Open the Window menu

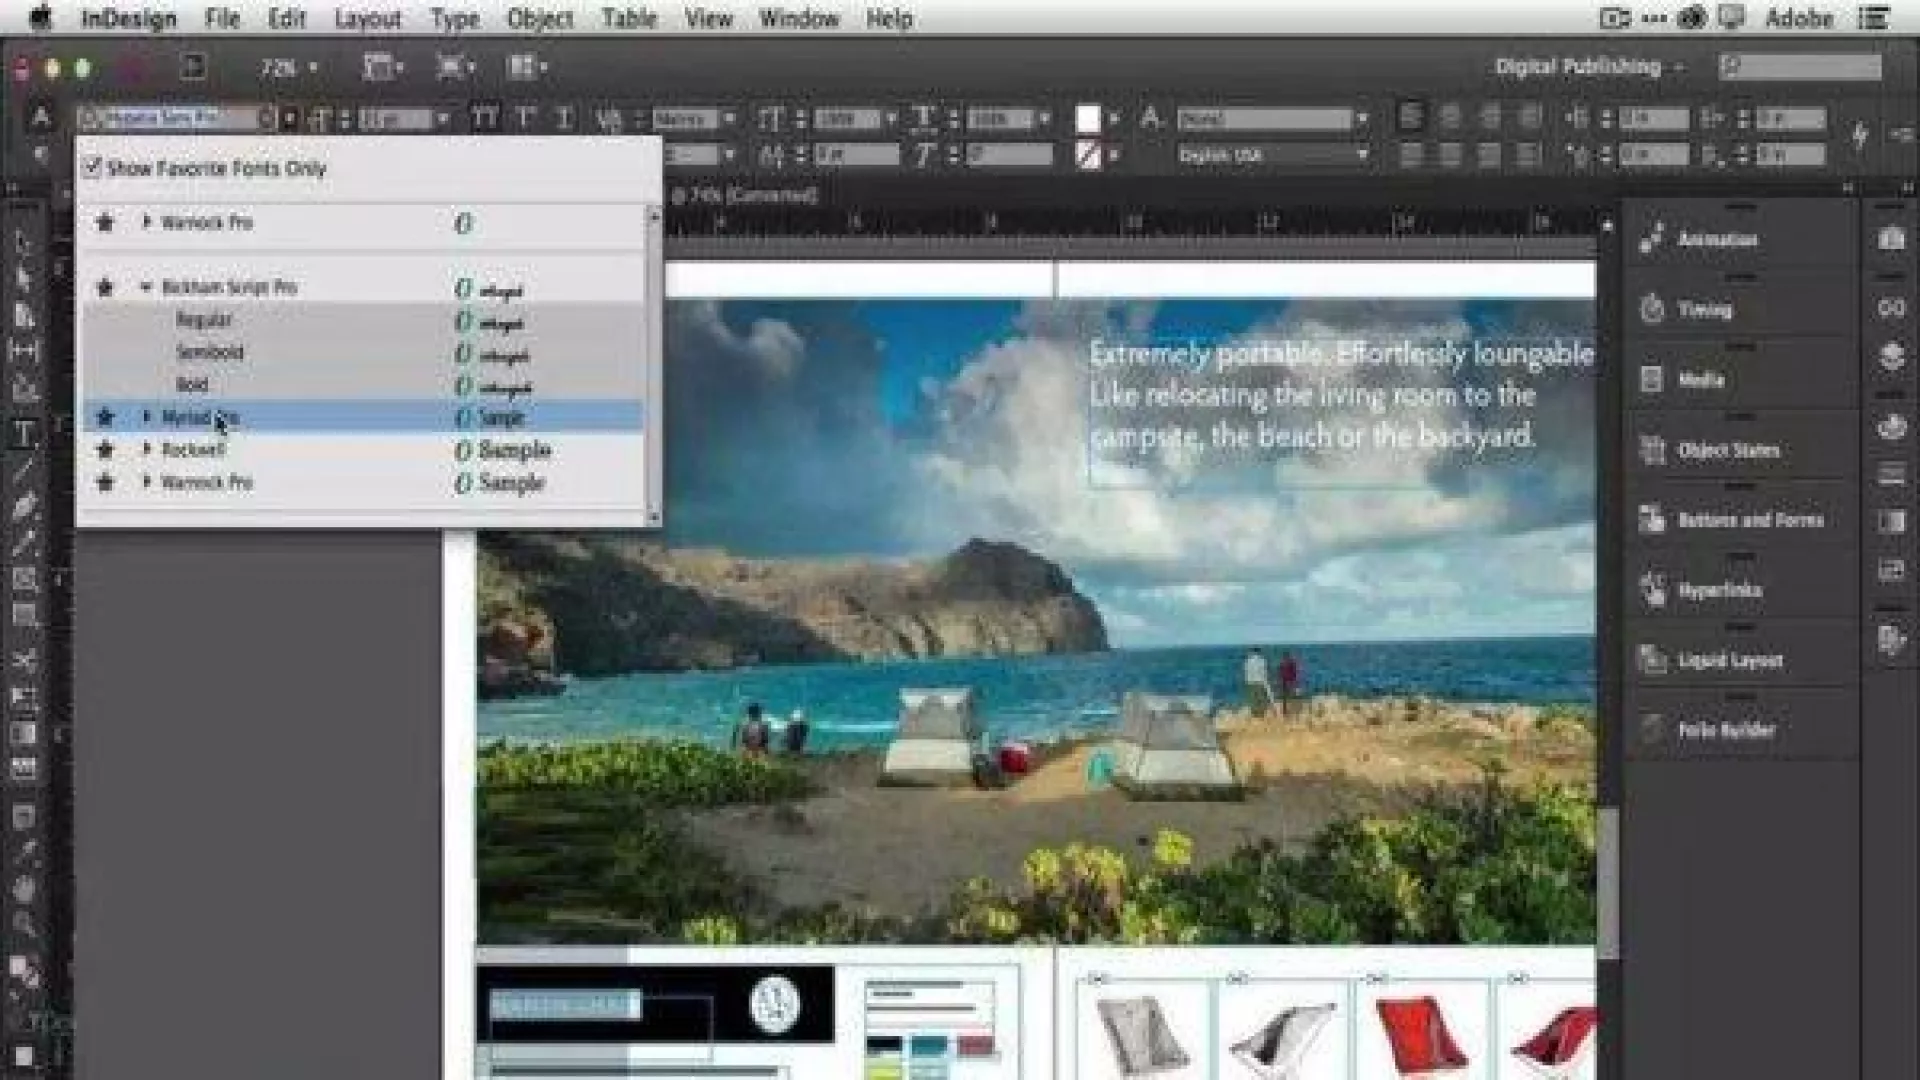tap(798, 18)
